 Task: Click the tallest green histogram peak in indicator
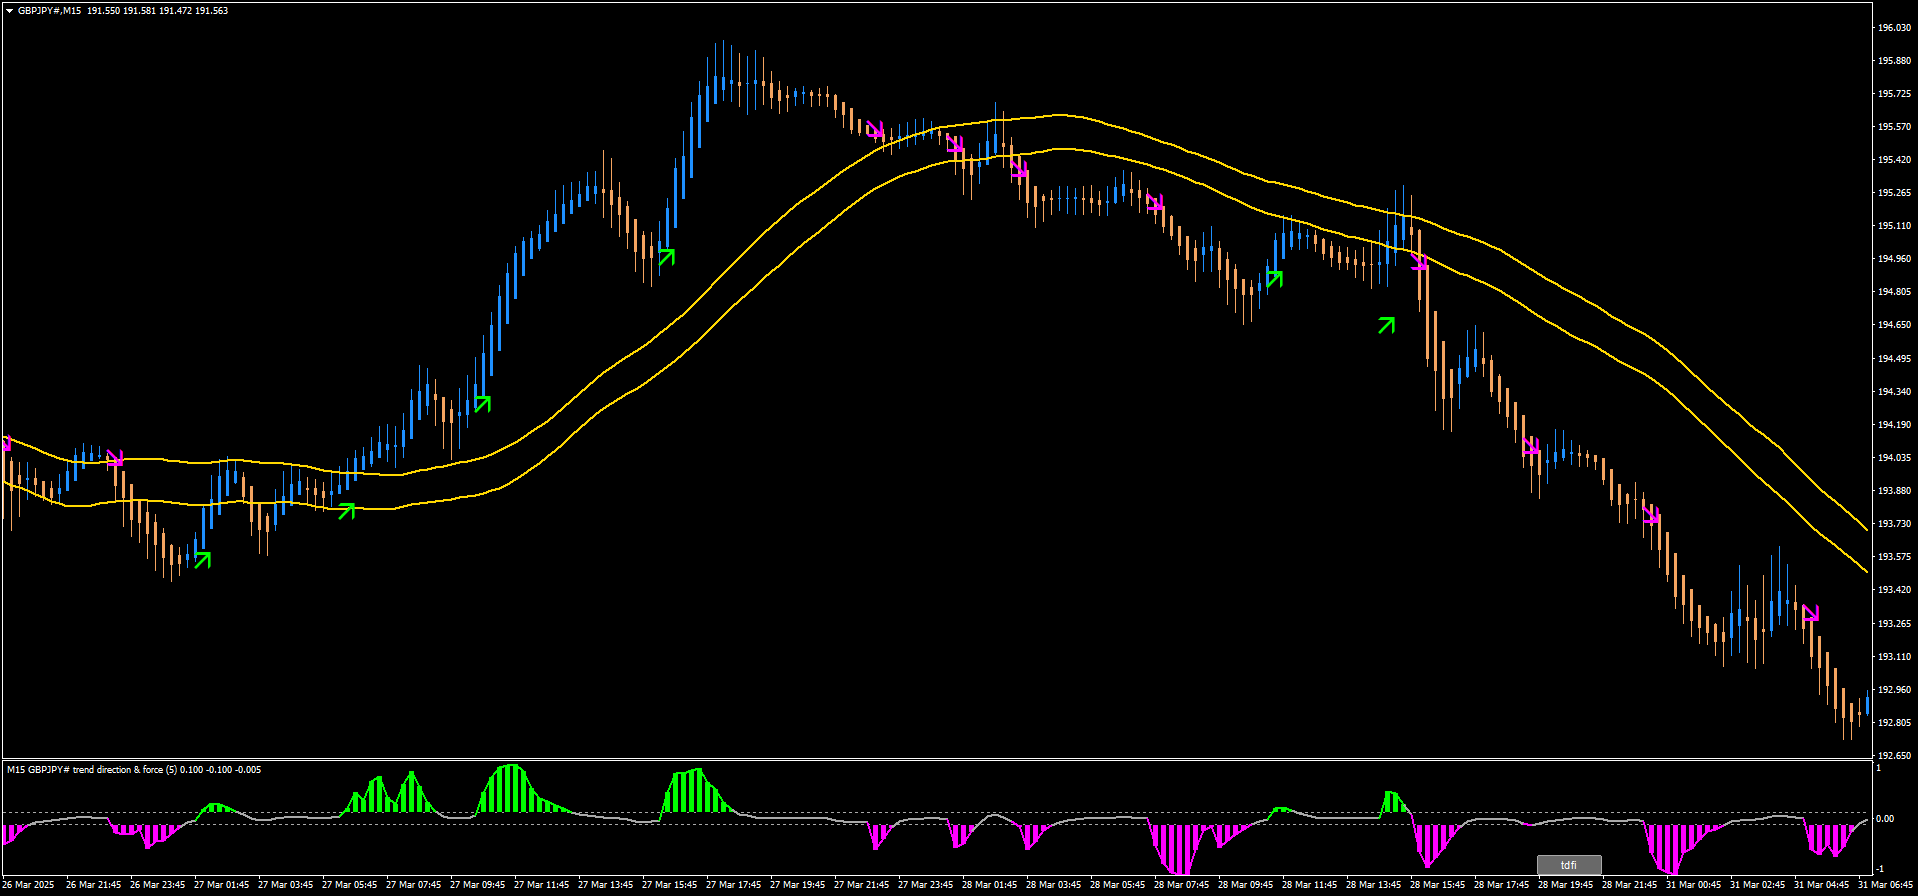[x=511, y=767]
